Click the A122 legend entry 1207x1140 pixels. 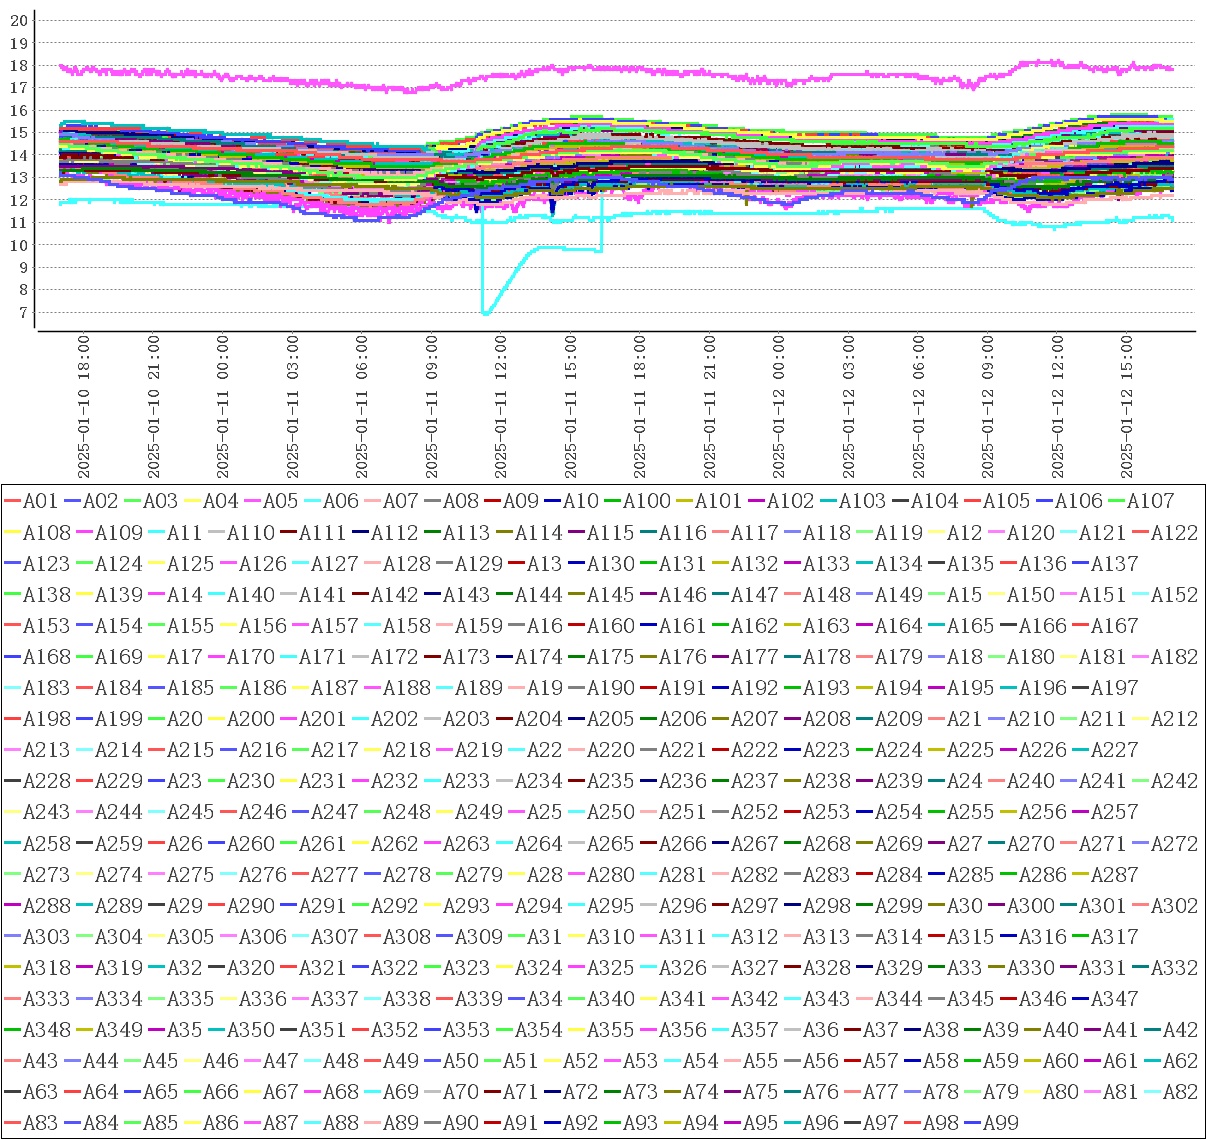[1174, 532]
